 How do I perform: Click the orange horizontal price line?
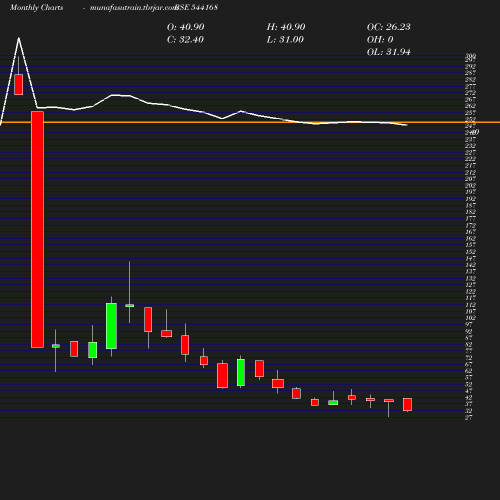click(x=250, y=122)
